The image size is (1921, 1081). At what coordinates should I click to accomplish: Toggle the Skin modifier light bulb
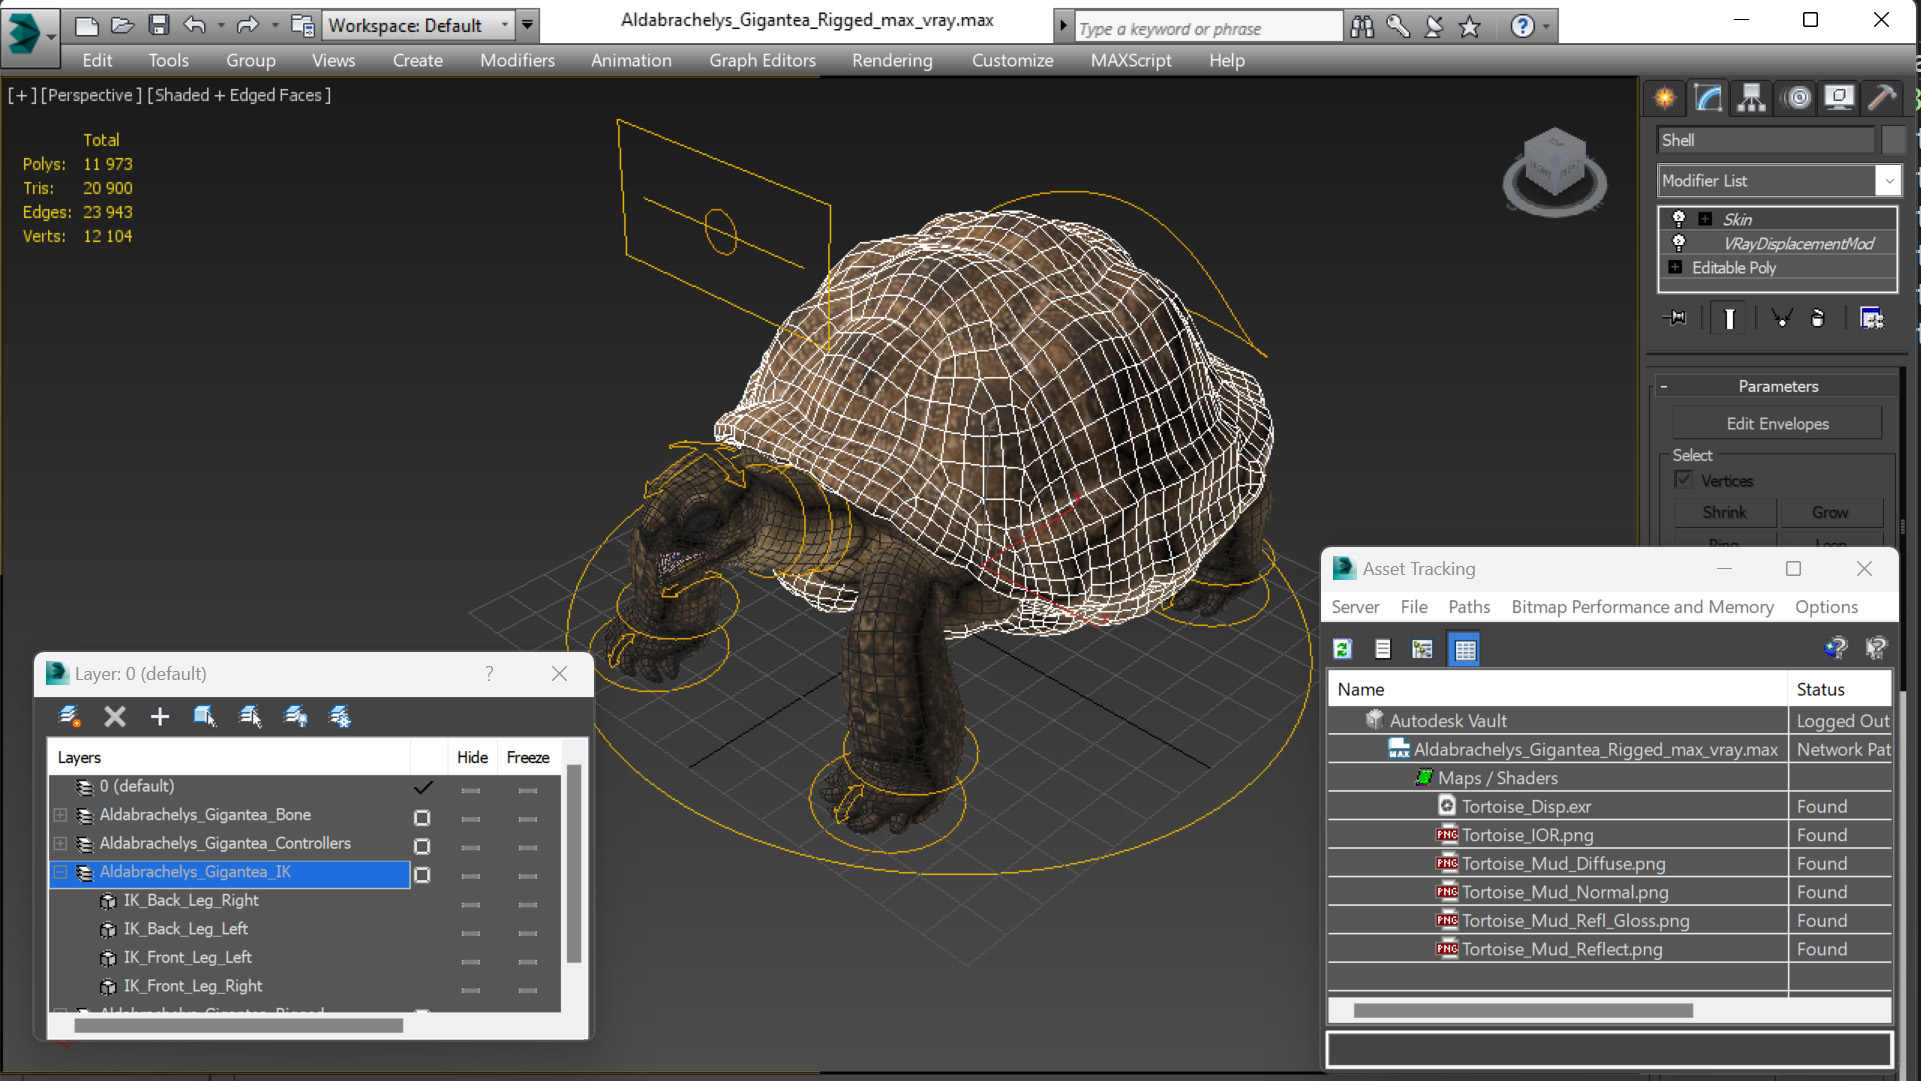pos(1679,219)
